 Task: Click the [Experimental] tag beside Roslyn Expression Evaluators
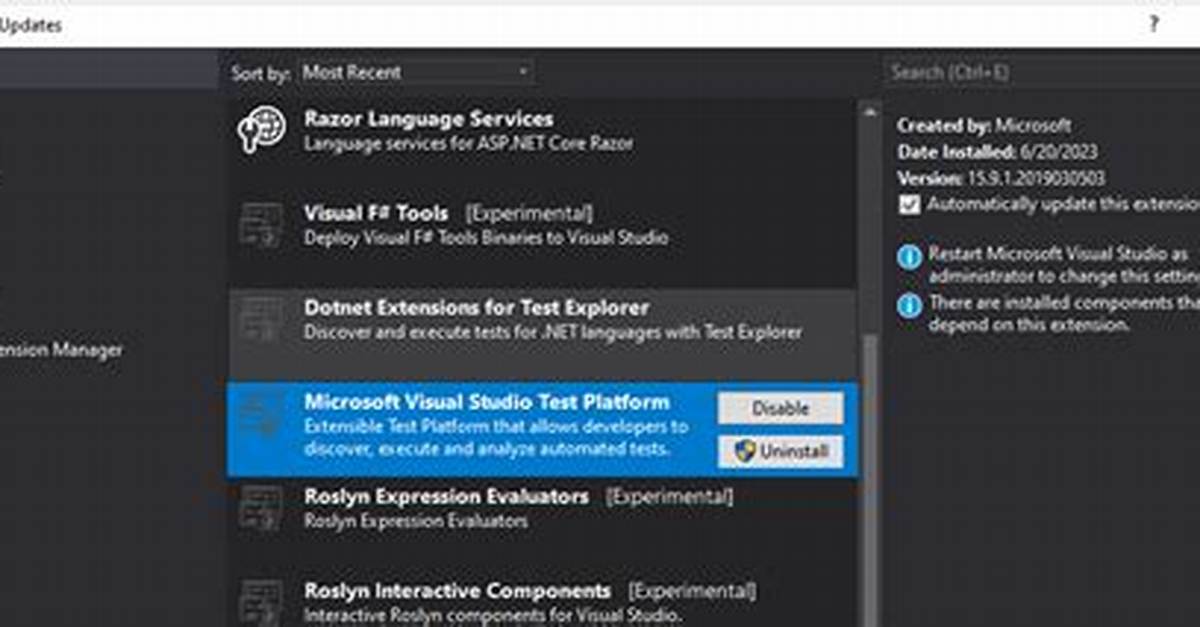coord(669,497)
